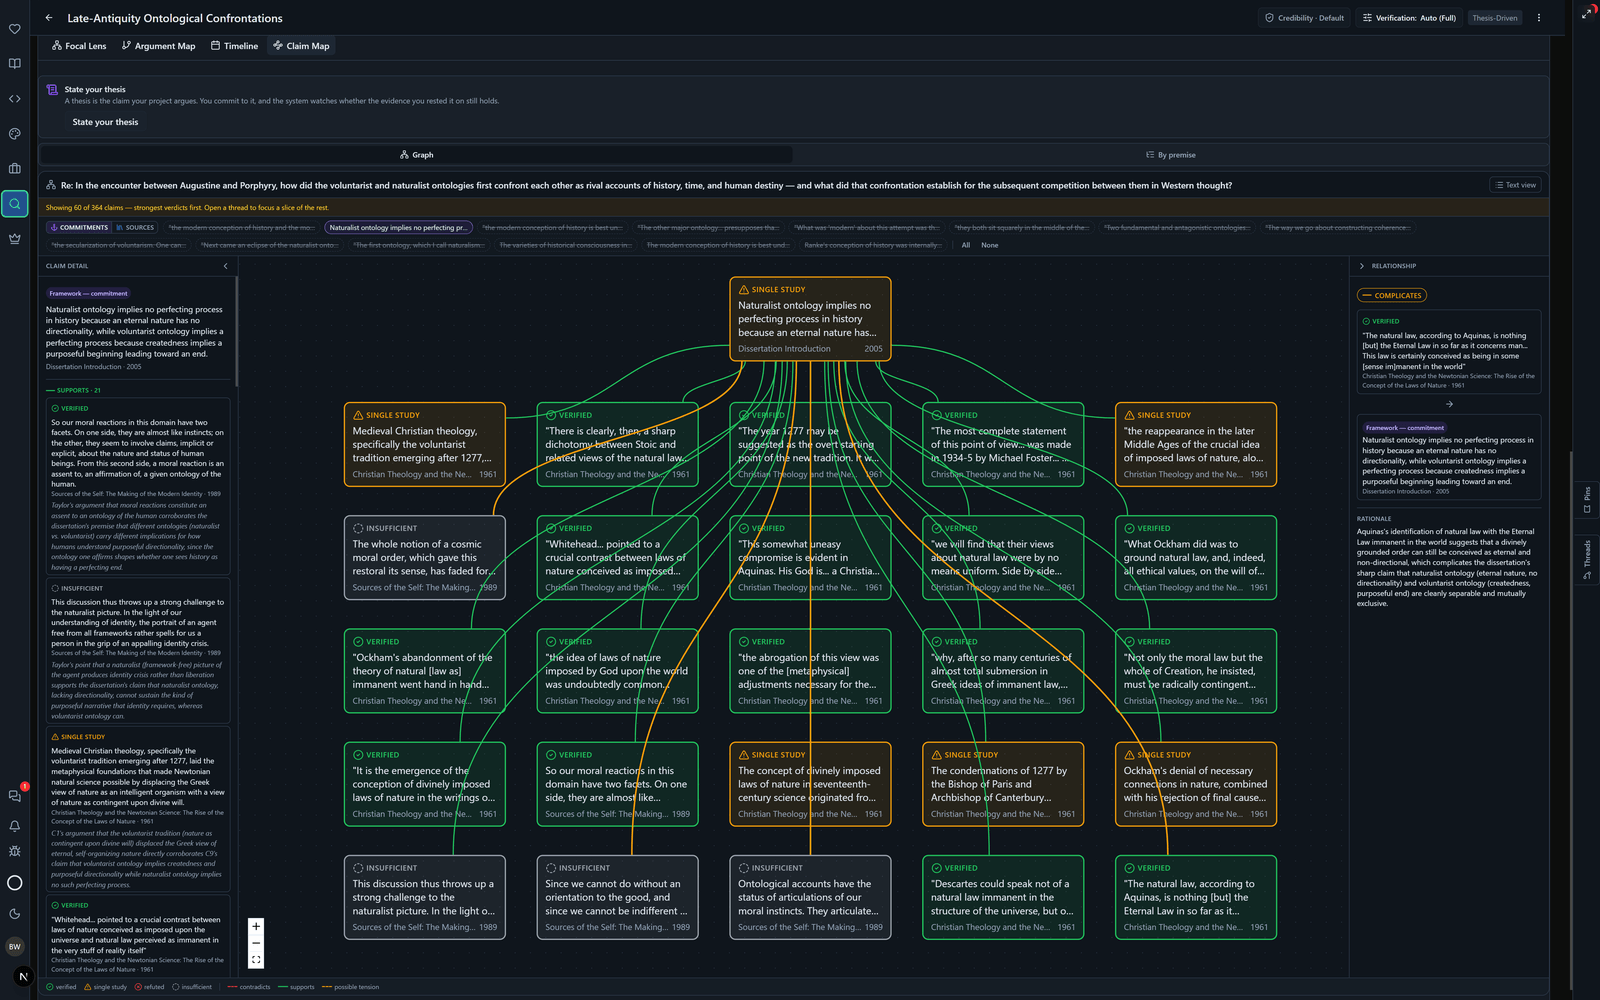1600x1000 pixels.
Task: Click the briefcase sidebar icon
Action: click(15, 169)
